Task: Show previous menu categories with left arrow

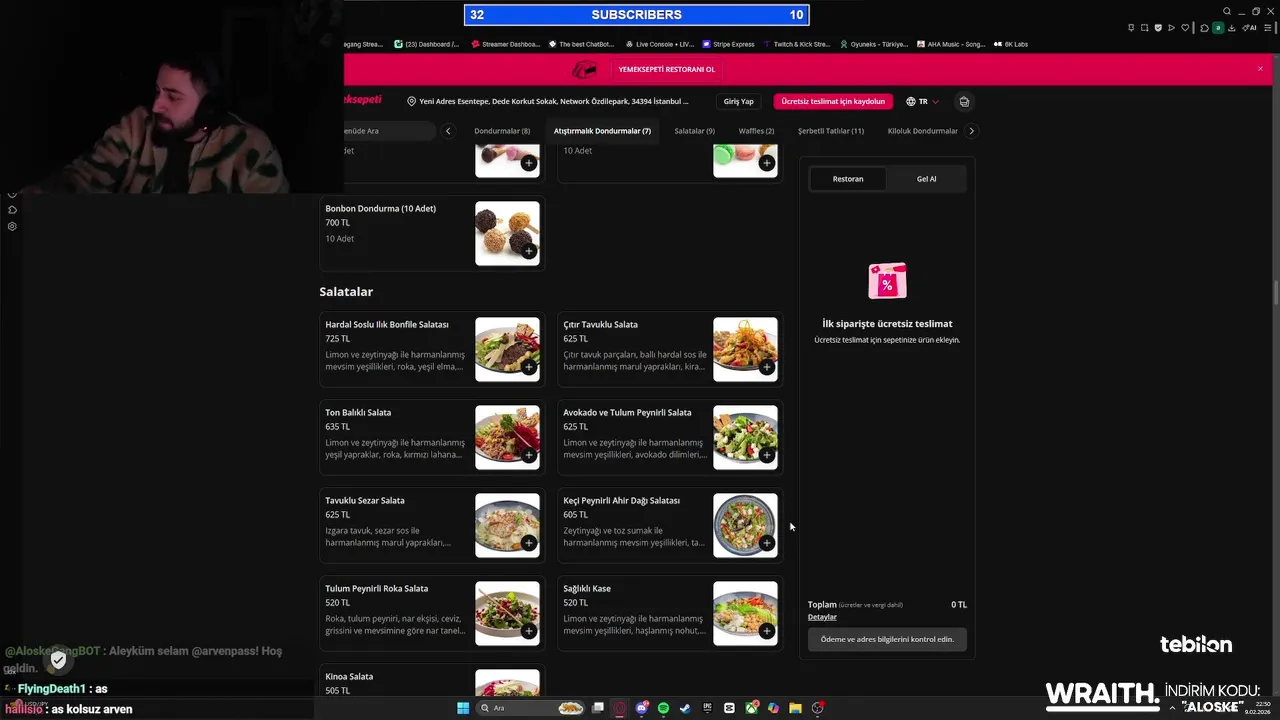Action: click(448, 131)
